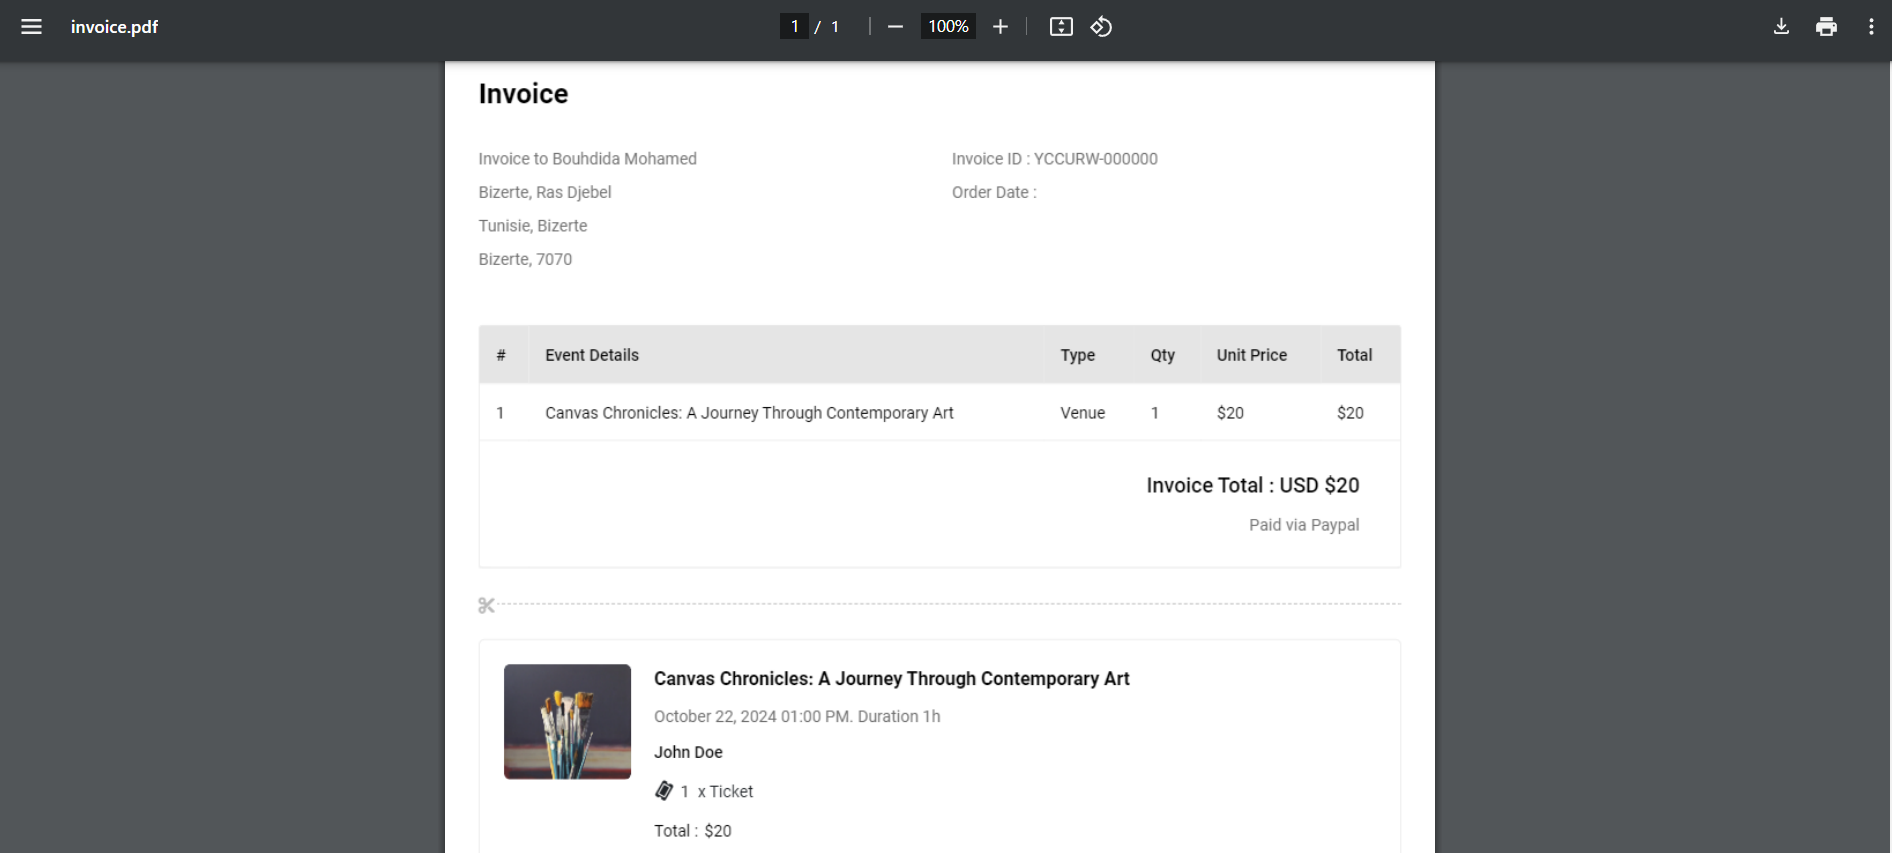Click the Unit Price column header

tap(1251, 355)
